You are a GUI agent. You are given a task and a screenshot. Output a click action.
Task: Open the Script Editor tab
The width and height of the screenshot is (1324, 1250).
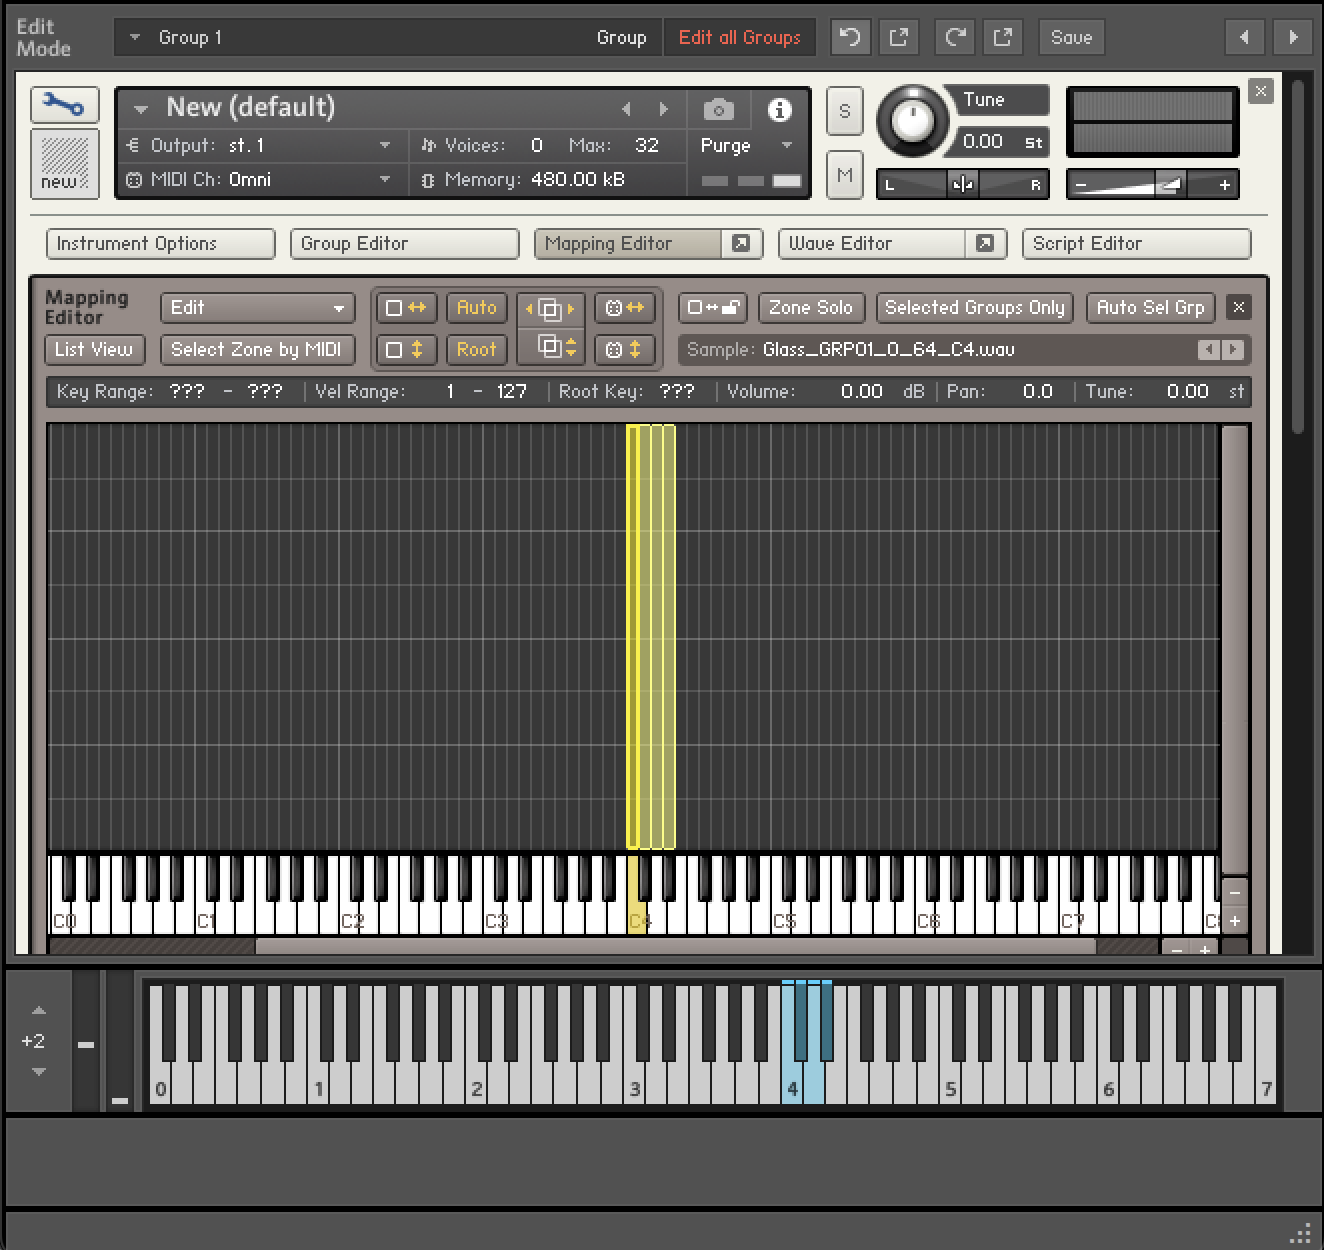[1136, 244]
